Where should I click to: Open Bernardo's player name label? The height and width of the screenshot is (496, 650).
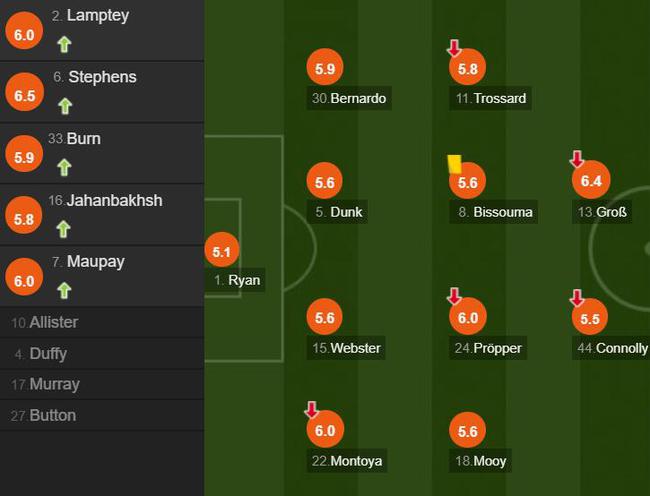point(349,98)
